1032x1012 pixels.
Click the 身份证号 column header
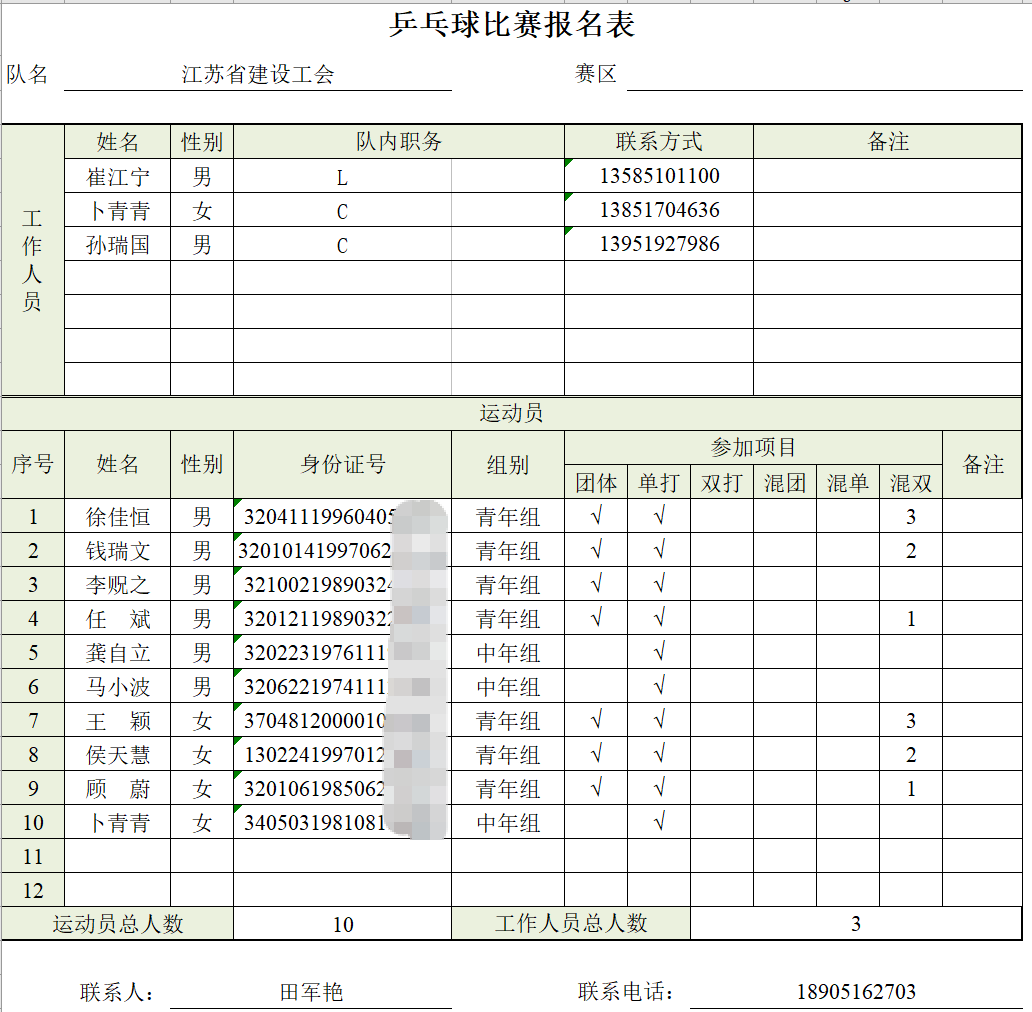tap(342, 465)
